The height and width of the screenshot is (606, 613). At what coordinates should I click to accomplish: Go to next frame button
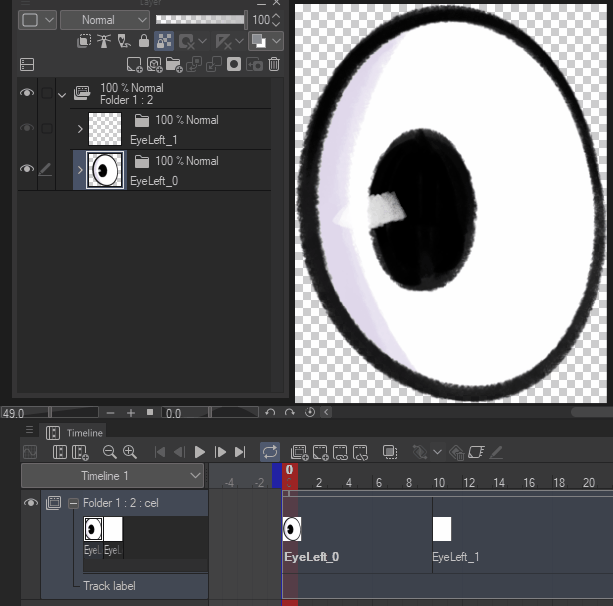point(220,452)
